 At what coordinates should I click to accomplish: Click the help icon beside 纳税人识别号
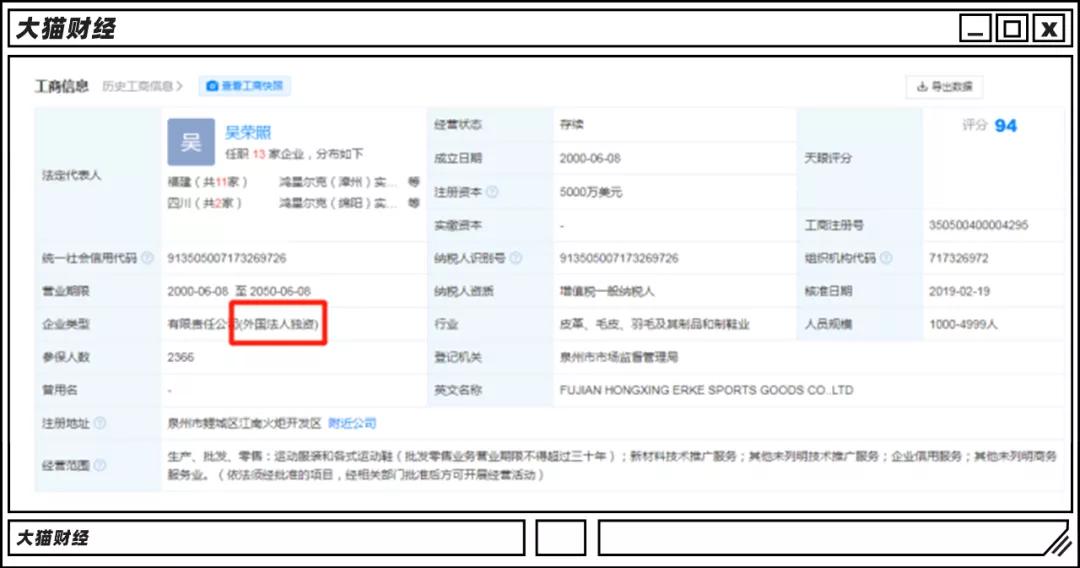click(515, 258)
